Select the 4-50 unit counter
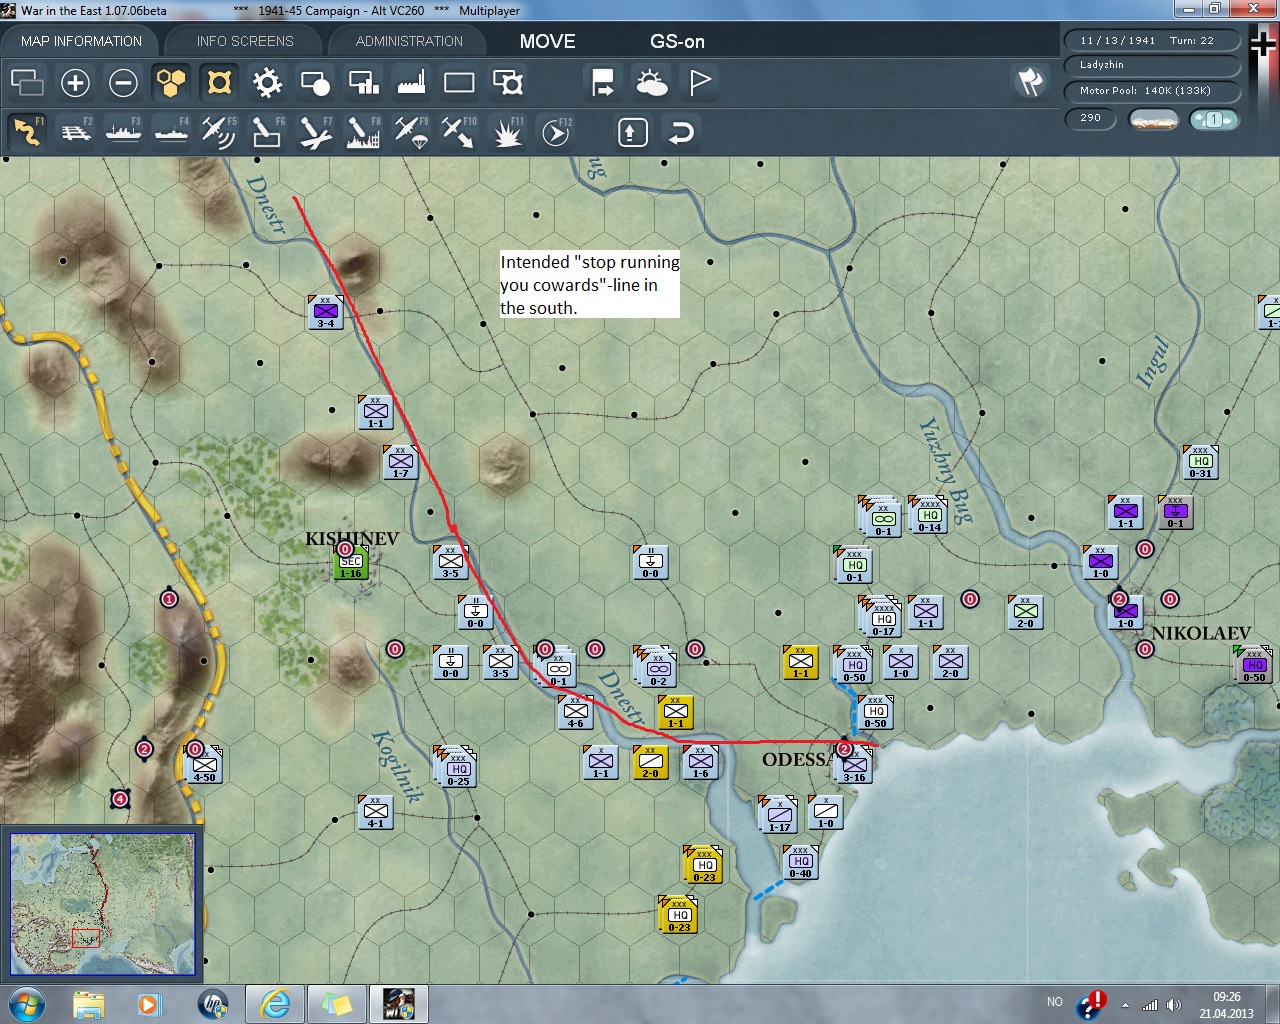 [x=205, y=765]
